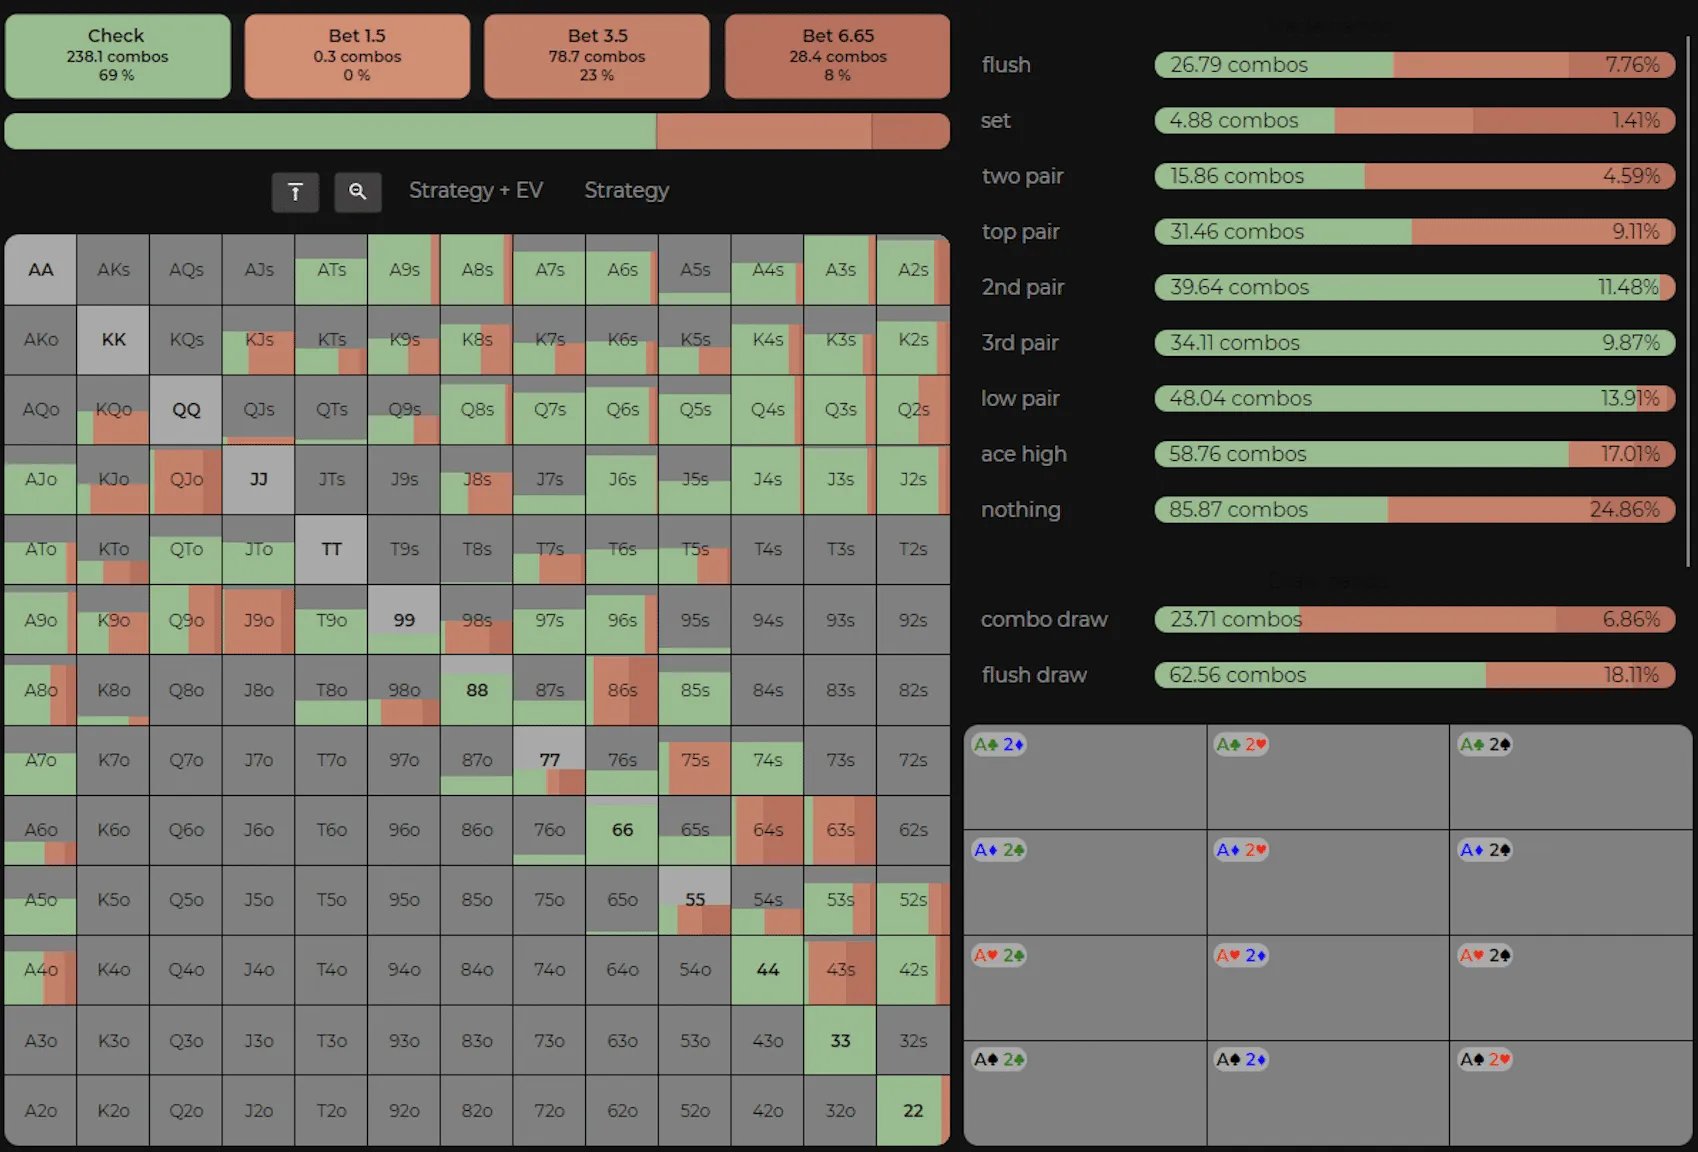Viewport: 1698px width, 1152px height.
Task: Click the Check action button
Action: (x=117, y=56)
